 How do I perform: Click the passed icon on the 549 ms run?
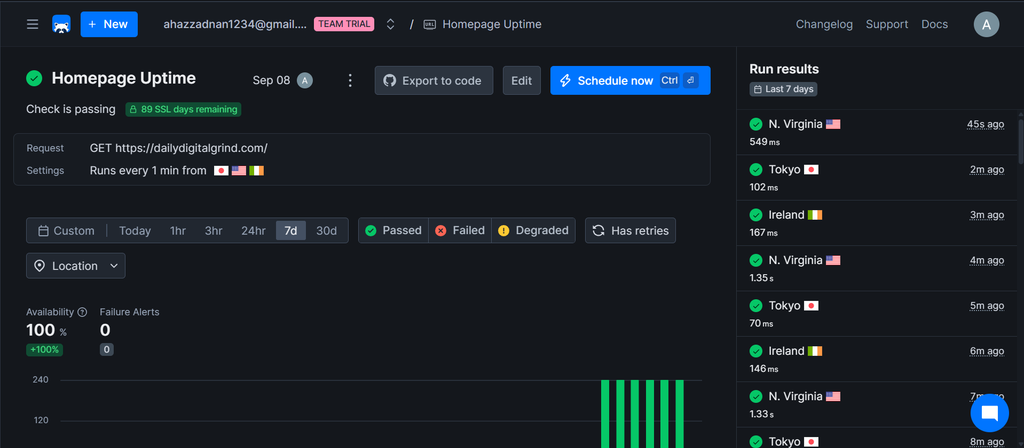click(x=756, y=124)
